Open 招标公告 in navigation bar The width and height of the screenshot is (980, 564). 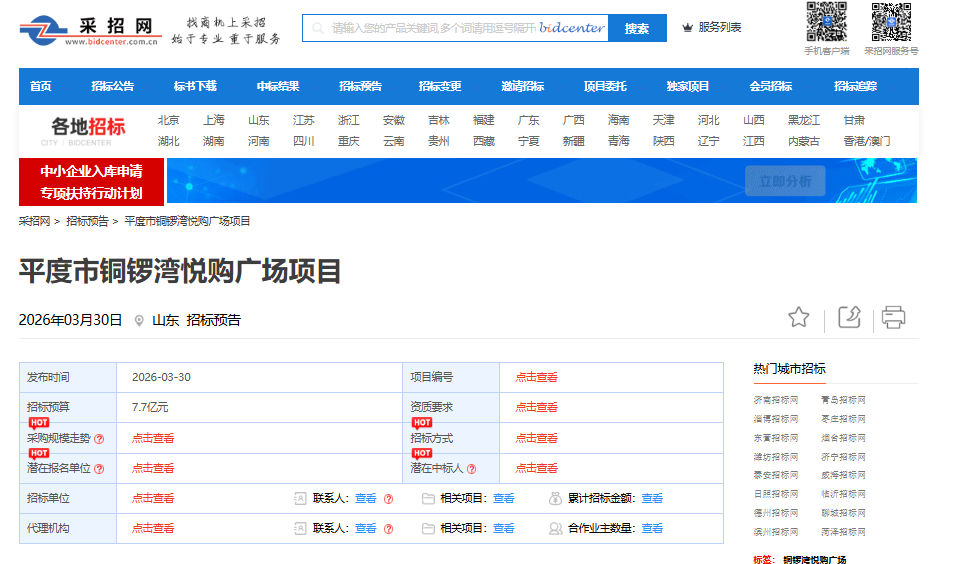click(112, 86)
